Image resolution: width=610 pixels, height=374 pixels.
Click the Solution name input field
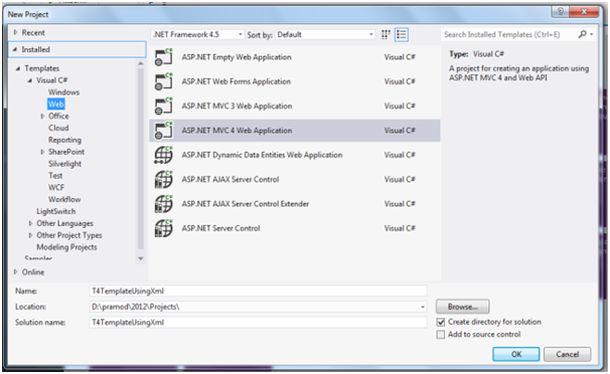258,323
